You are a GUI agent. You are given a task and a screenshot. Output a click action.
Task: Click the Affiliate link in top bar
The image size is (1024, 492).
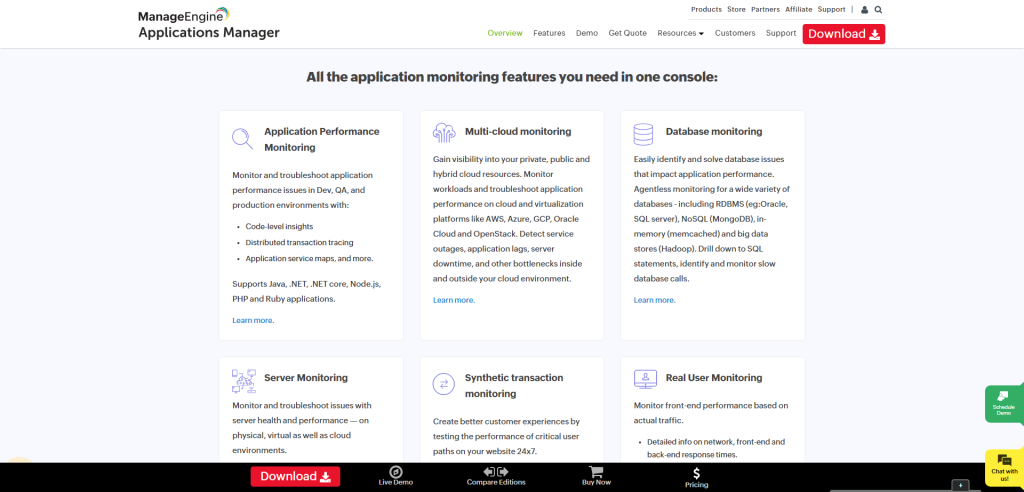[x=799, y=10]
